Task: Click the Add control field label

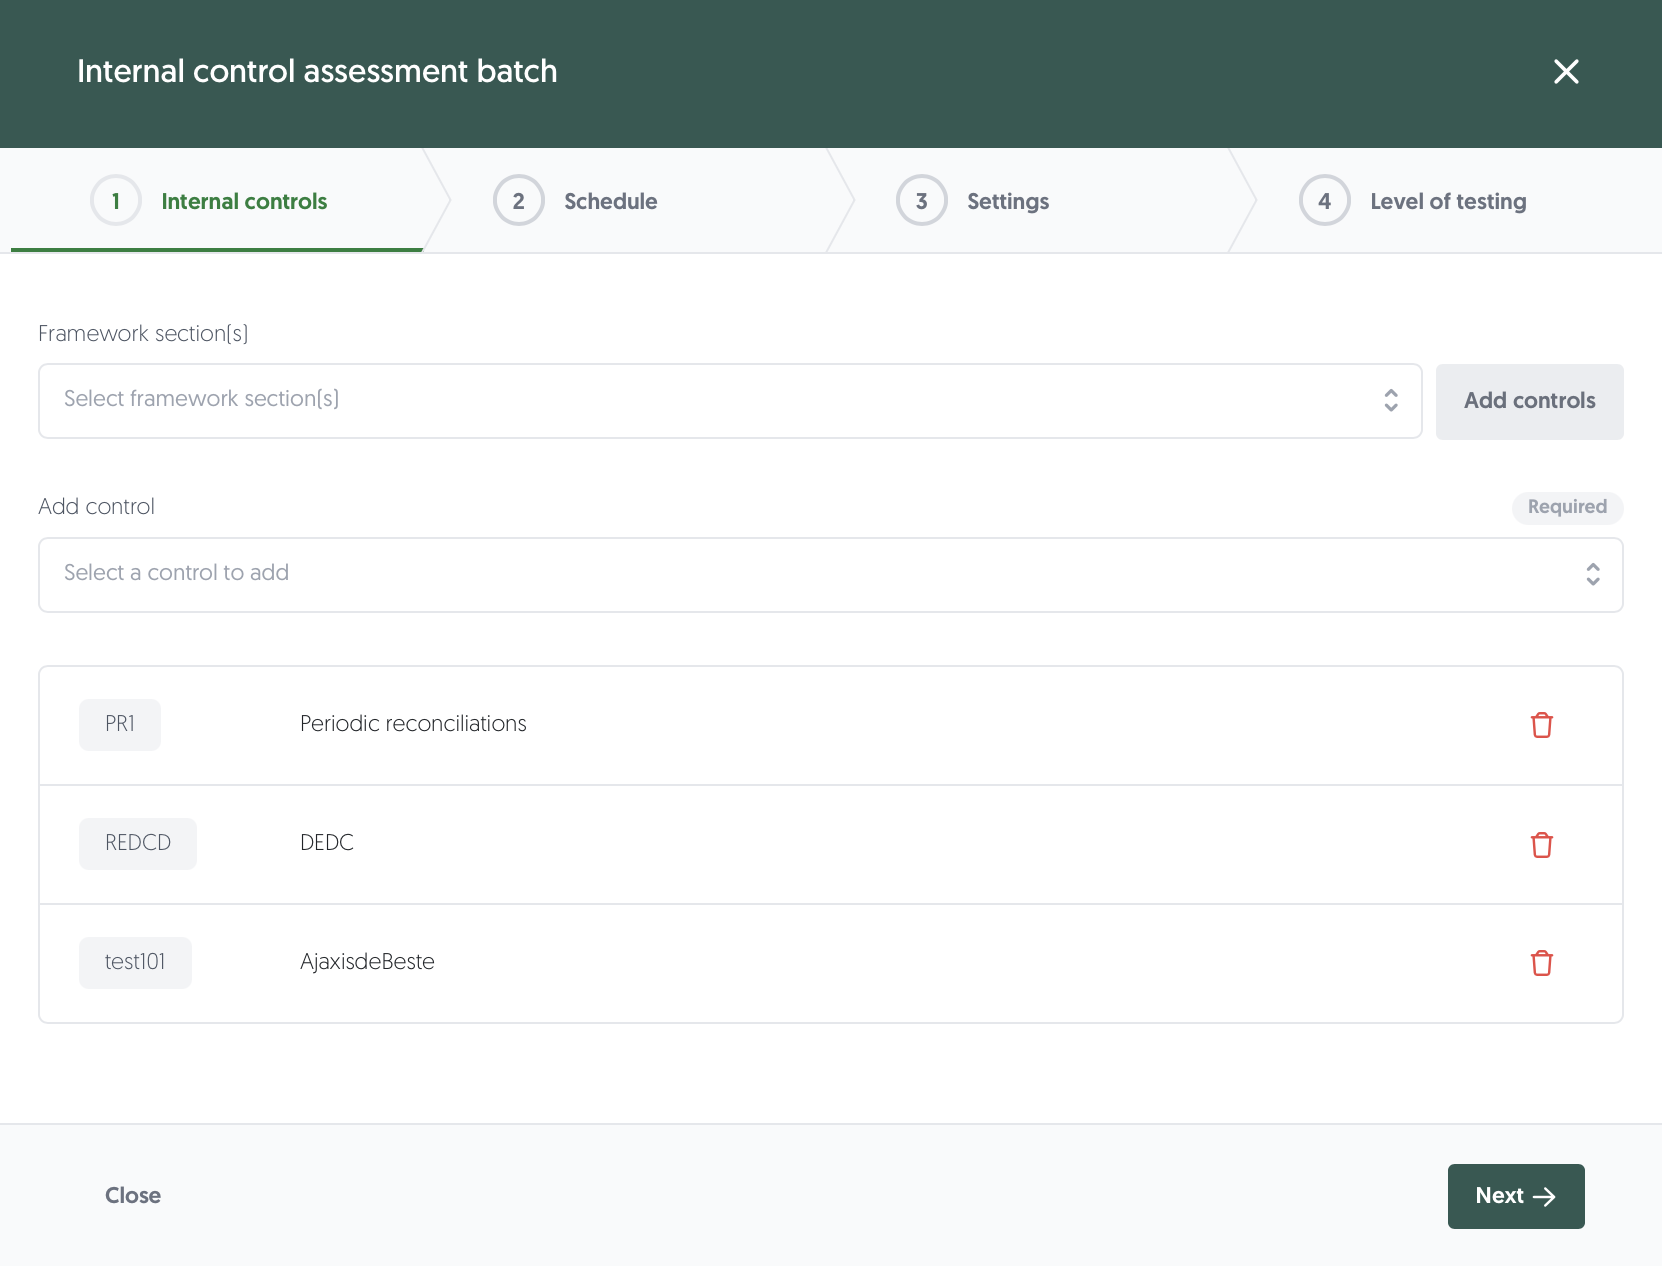Action: point(96,506)
